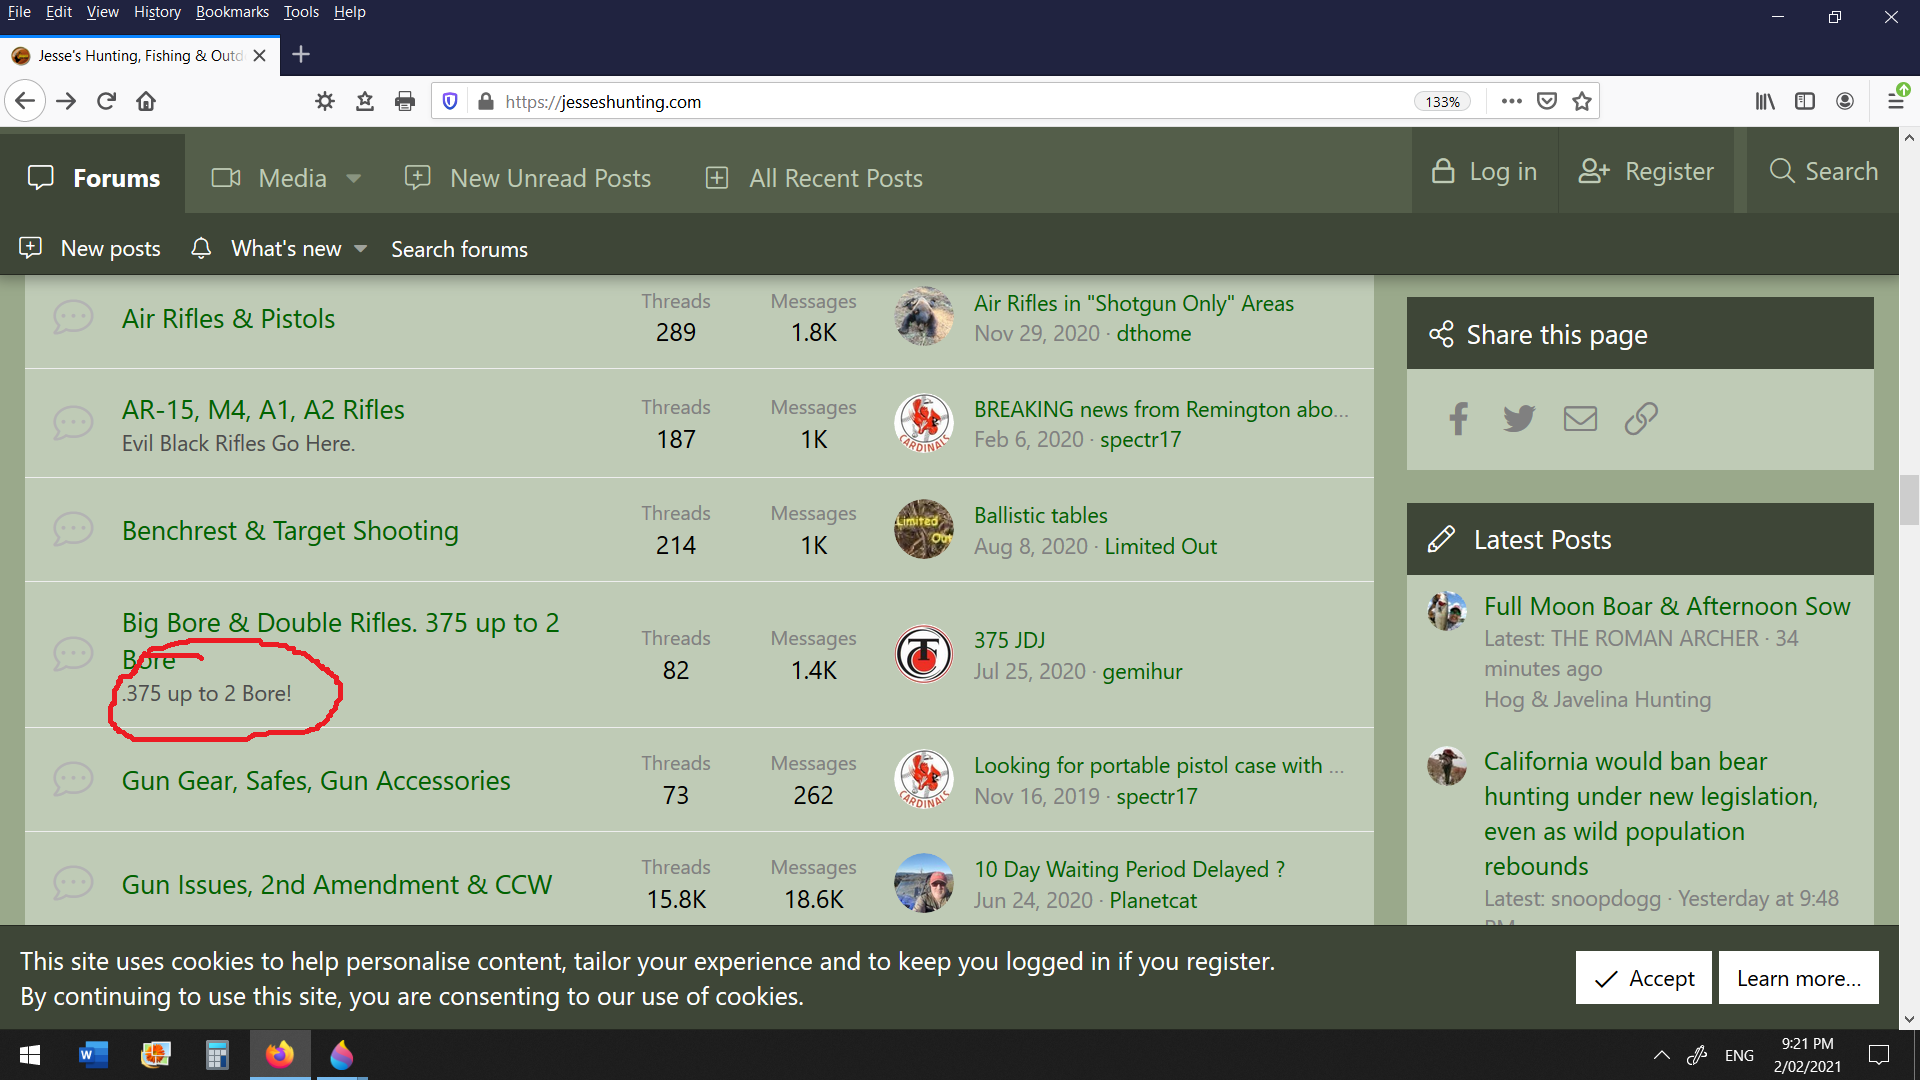Image resolution: width=1920 pixels, height=1080 pixels.
Task: Open the forum Search
Action: pyautogui.click(x=1824, y=171)
